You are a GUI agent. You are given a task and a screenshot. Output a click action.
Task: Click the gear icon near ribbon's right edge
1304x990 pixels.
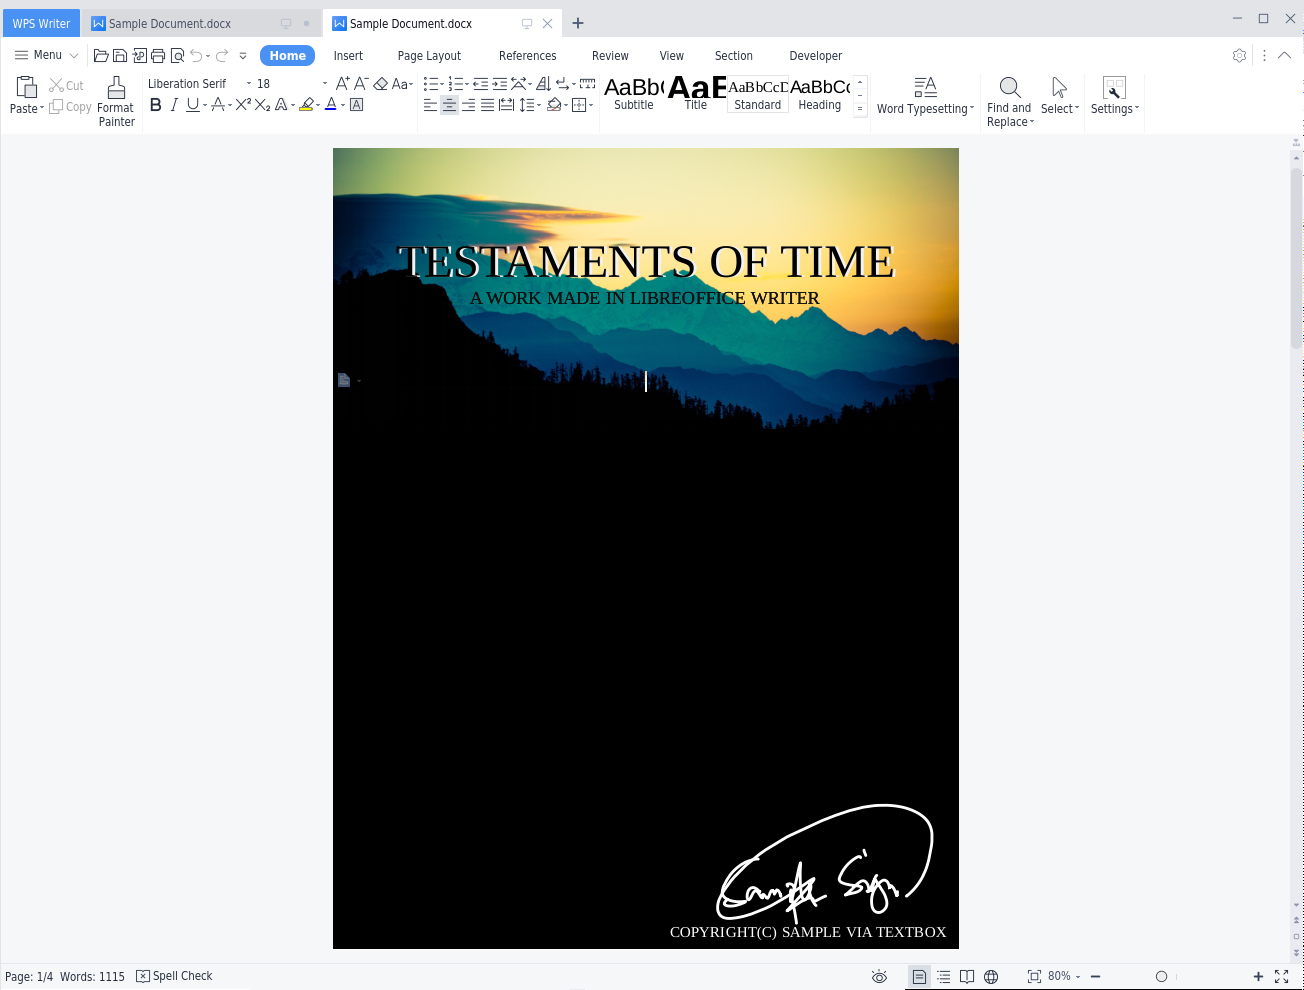point(1240,56)
